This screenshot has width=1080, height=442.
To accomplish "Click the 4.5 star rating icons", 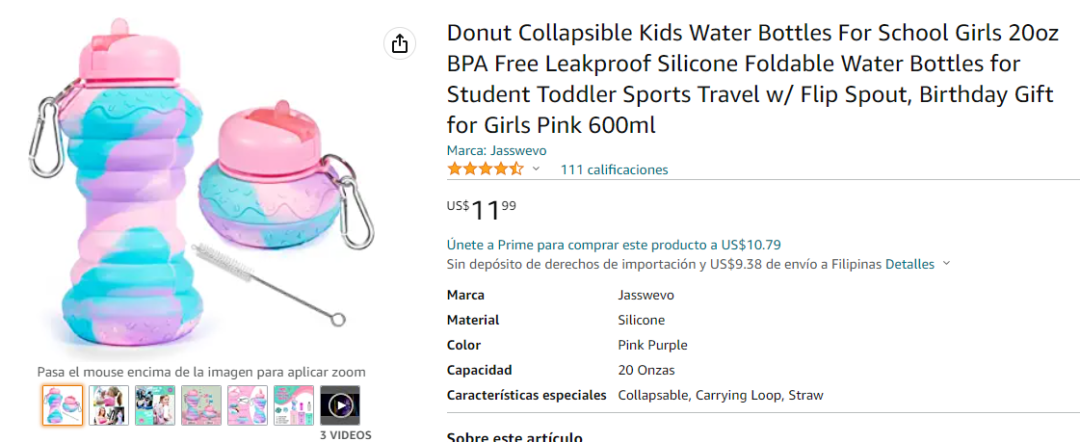I will point(485,169).
